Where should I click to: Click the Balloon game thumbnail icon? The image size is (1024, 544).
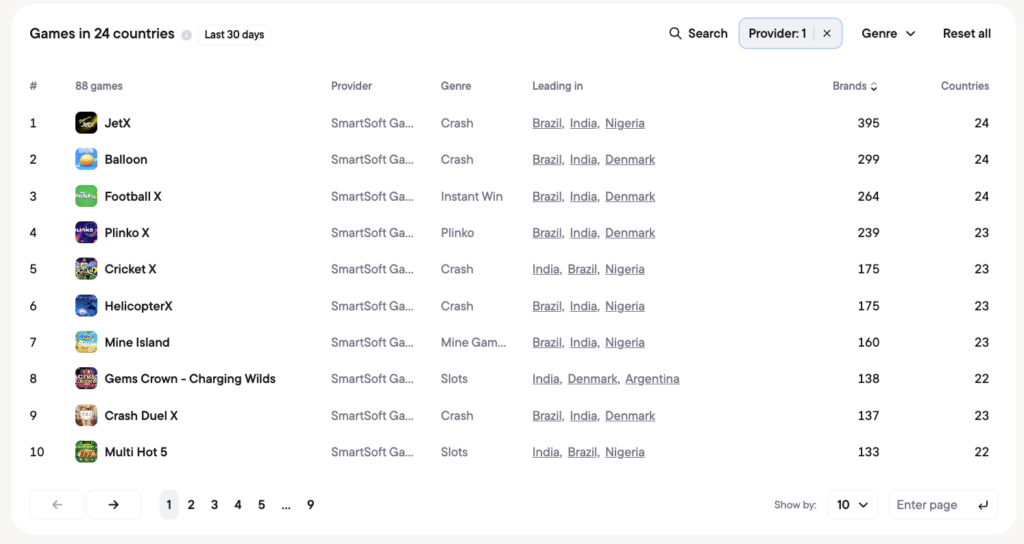coord(86,159)
